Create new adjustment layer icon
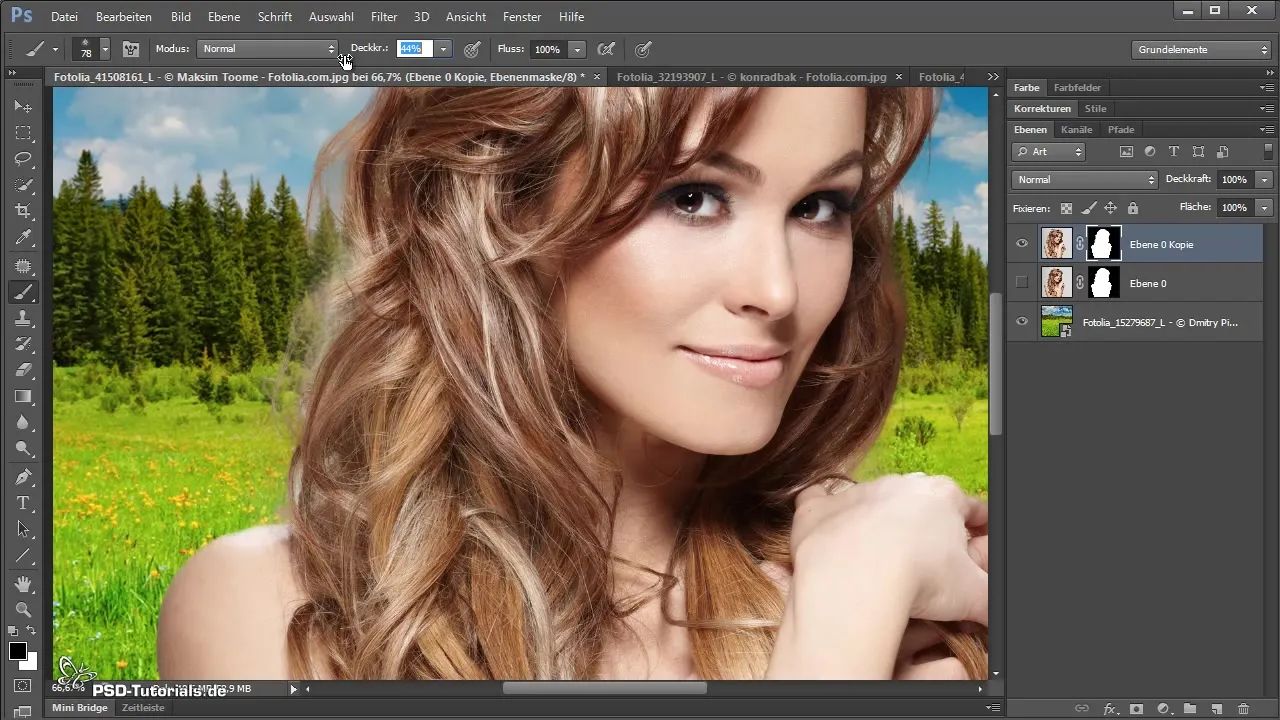Viewport: 1280px width, 720px height. (1163, 708)
